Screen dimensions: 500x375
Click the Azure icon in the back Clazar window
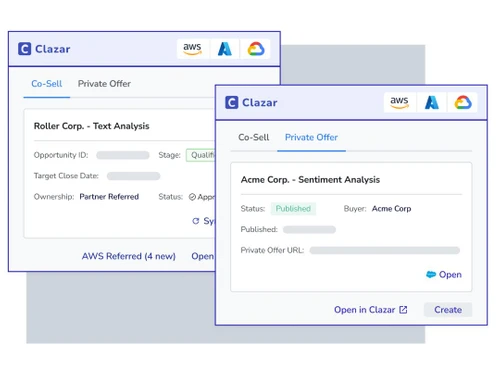pyautogui.click(x=225, y=49)
